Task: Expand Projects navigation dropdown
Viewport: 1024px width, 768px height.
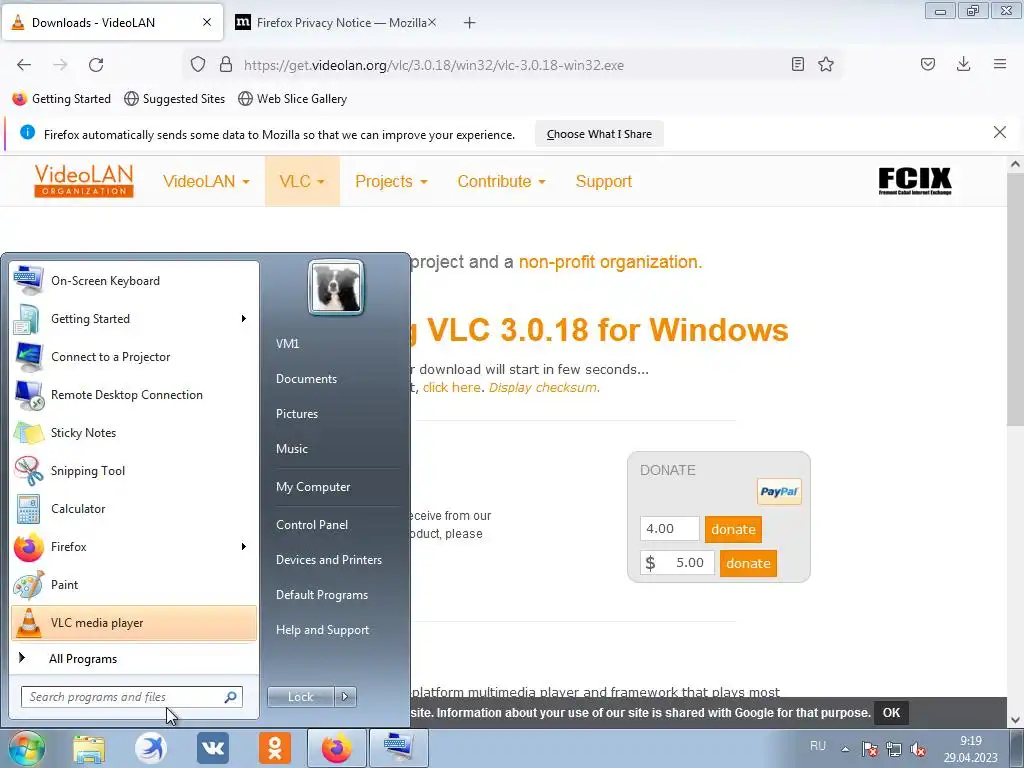Action: 391,182
